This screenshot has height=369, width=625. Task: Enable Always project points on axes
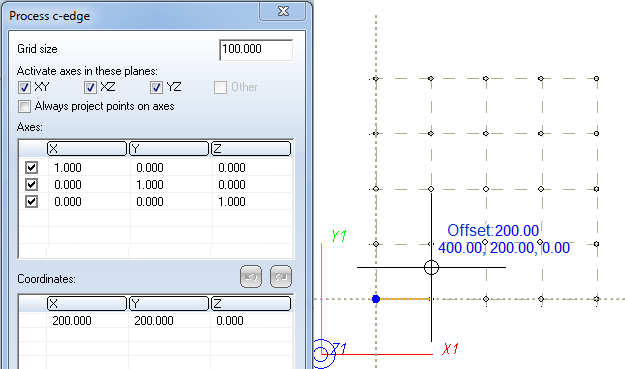(24, 106)
